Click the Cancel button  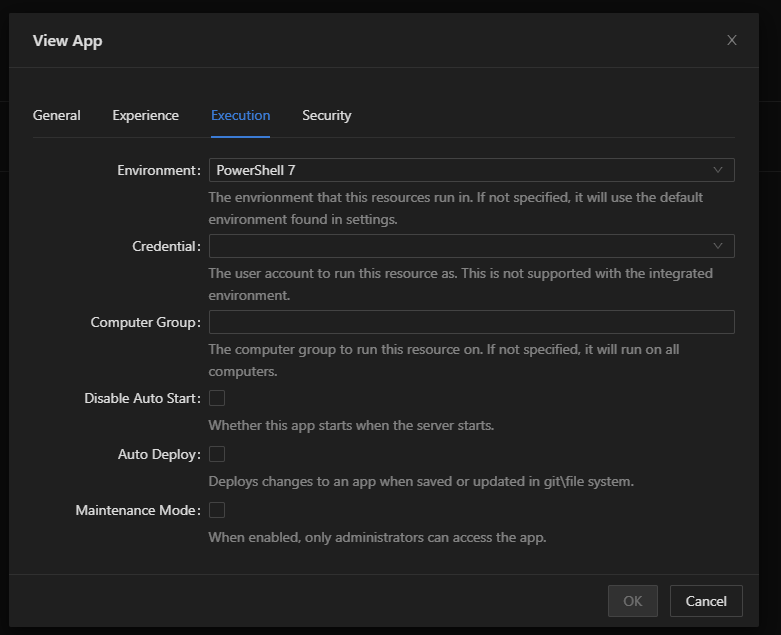point(706,601)
